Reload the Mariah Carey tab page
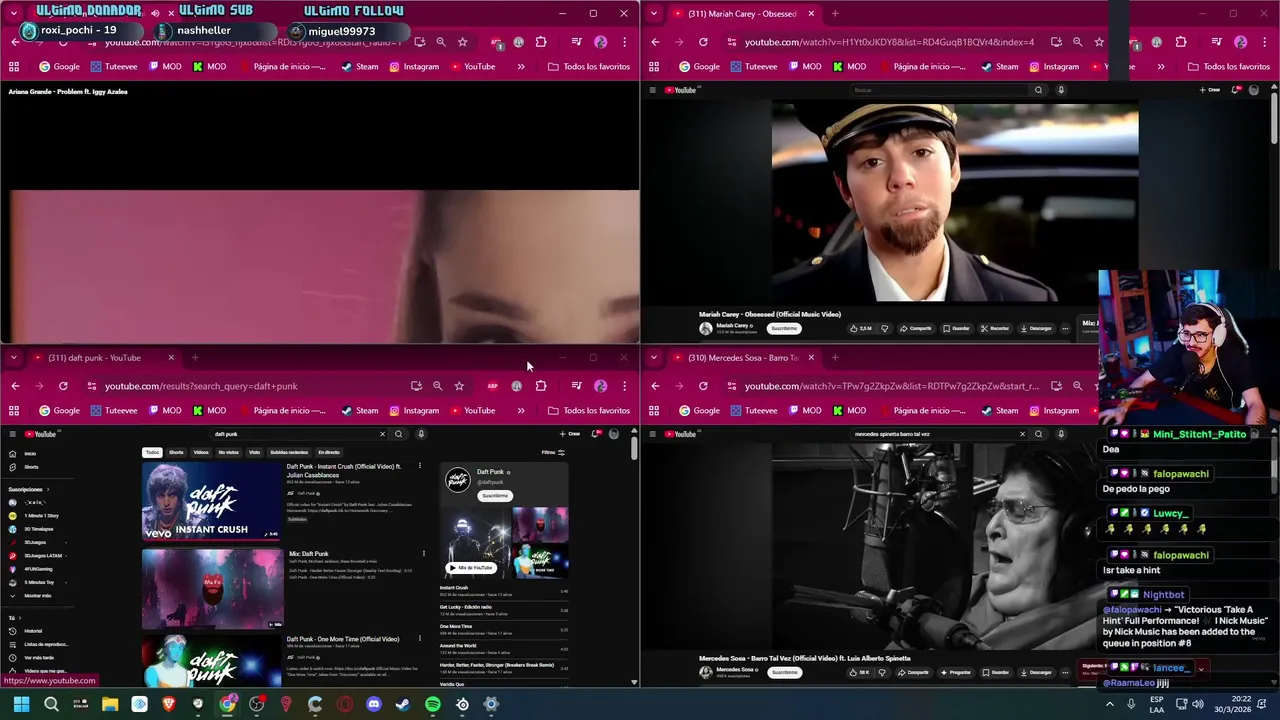The height and width of the screenshot is (720, 1280). 703,42
